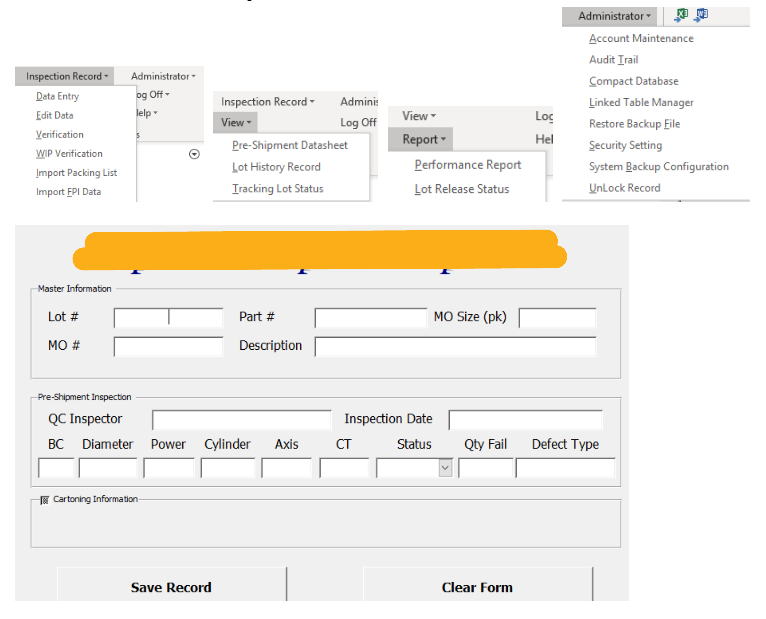This screenshot has height=619, width=766.
Task: Open the Status dropdown arrow
Action: [x=445, y=467]
